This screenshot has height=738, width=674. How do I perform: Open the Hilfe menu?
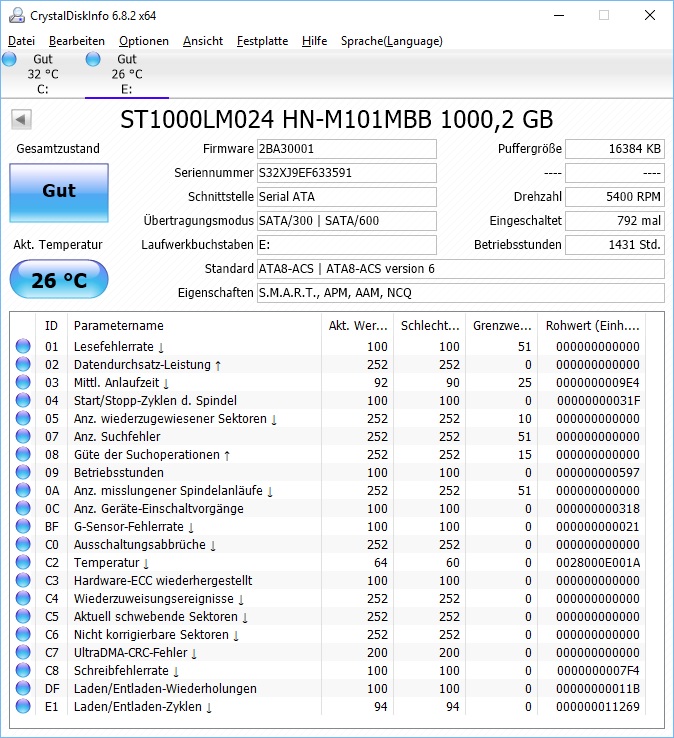(x=314, y=41)
